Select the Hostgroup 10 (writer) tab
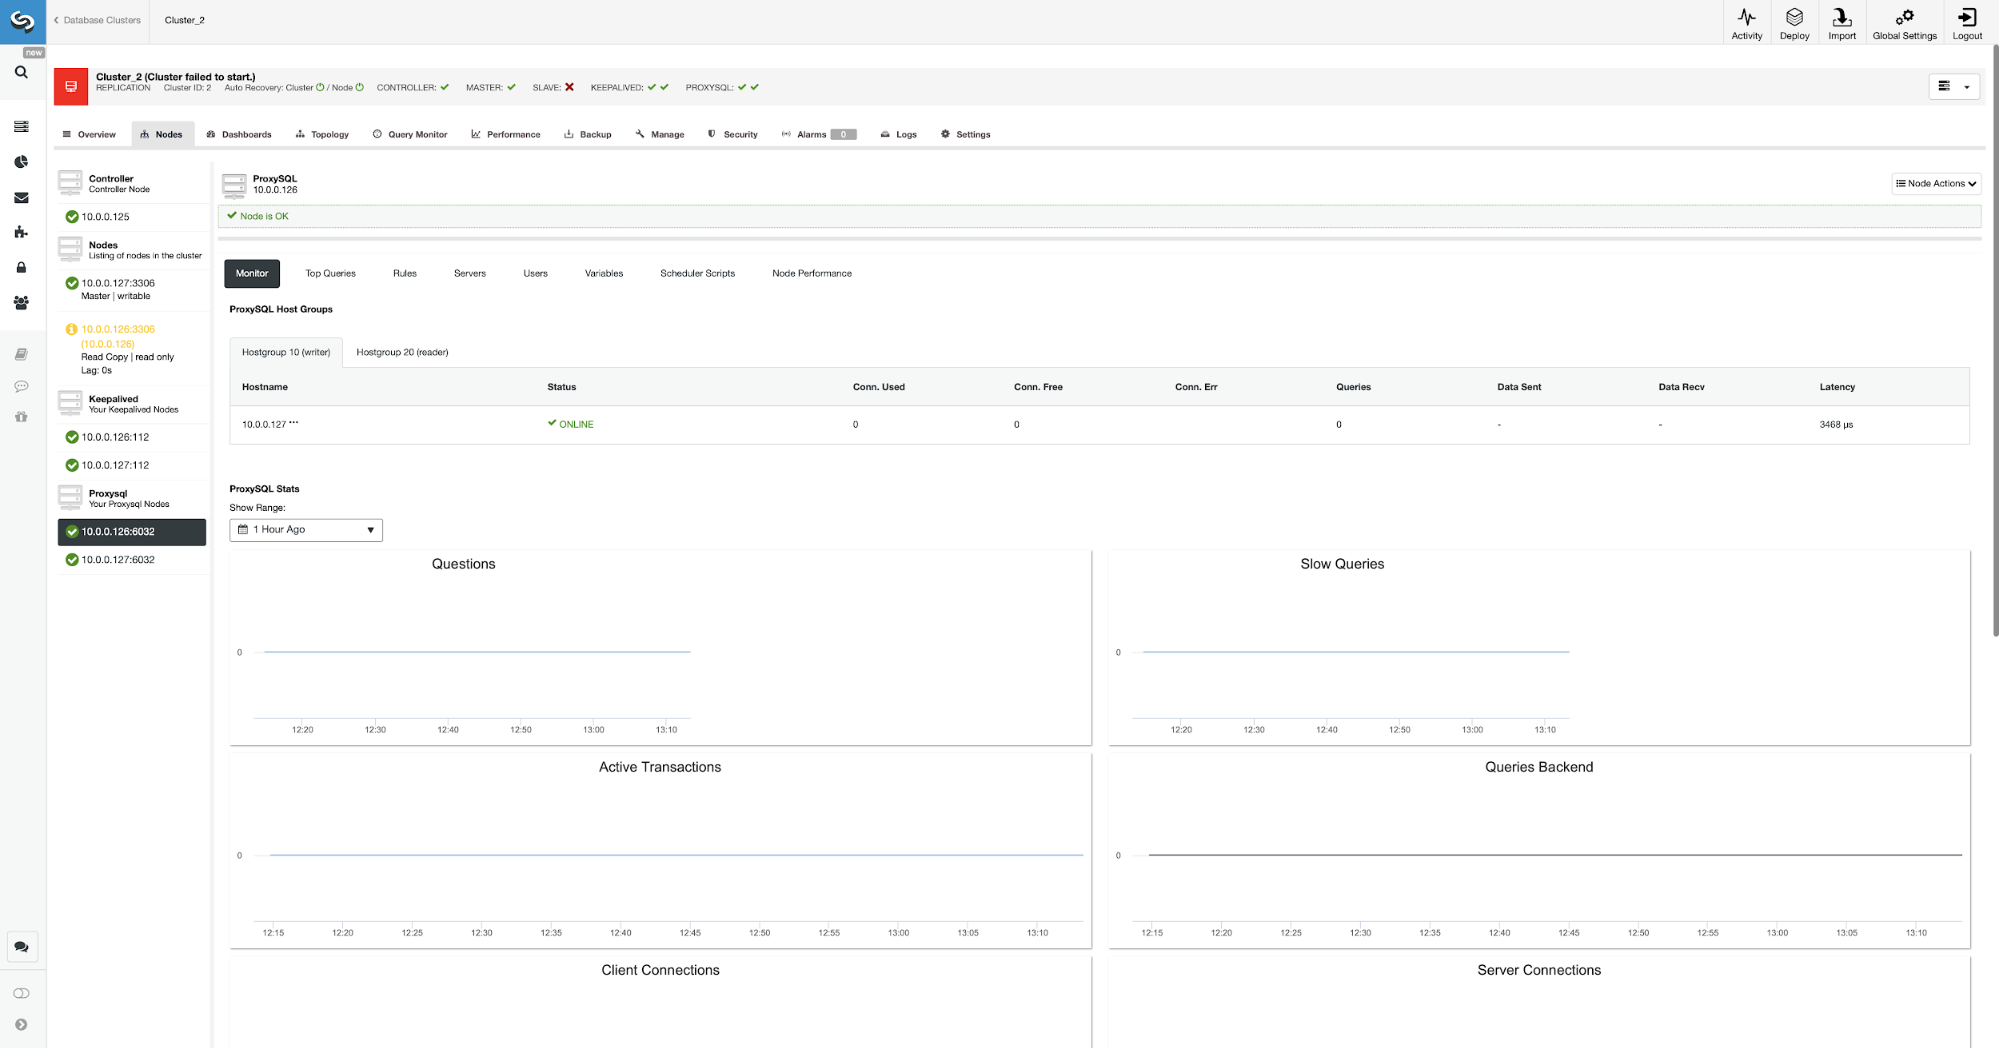The width and height of the screenshot is (1999, 1049). (286, 352)
